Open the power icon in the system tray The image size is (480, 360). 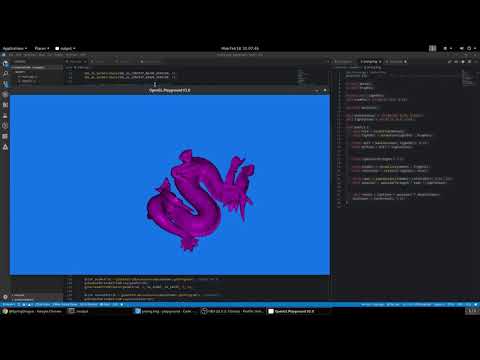click(x=470, y=48)
